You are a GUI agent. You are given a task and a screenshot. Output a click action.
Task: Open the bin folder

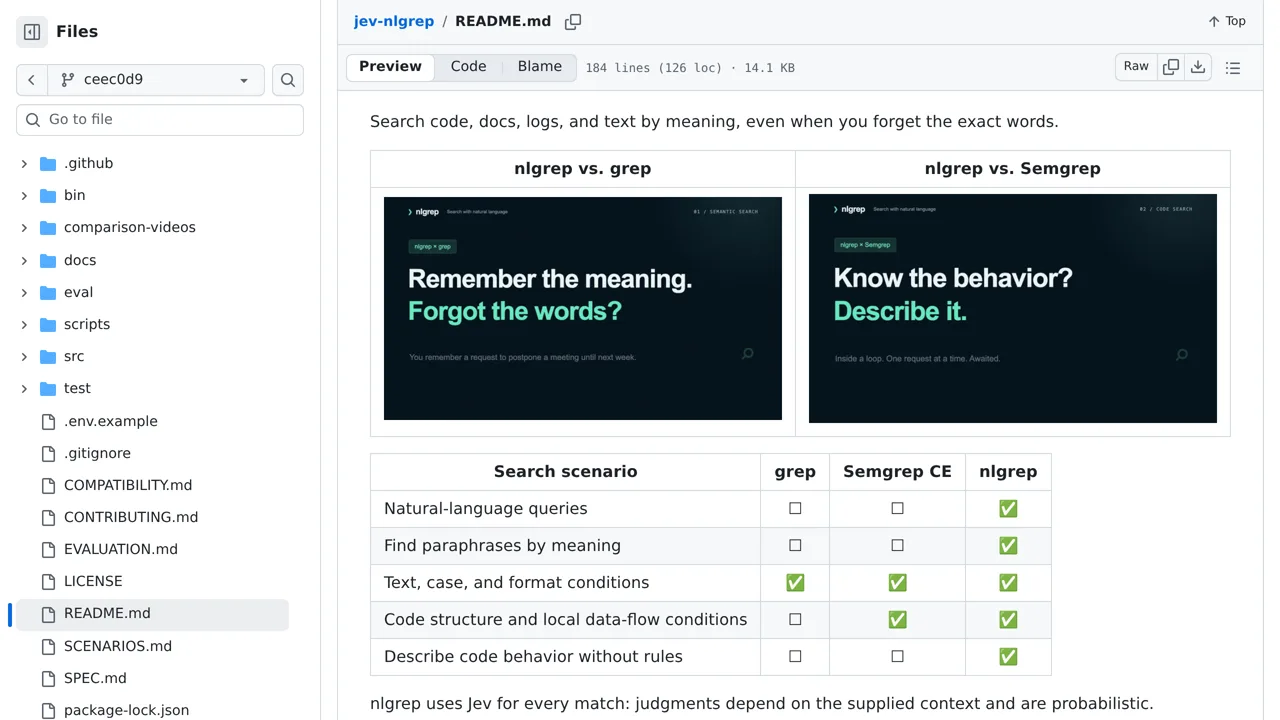click(75, 196)
